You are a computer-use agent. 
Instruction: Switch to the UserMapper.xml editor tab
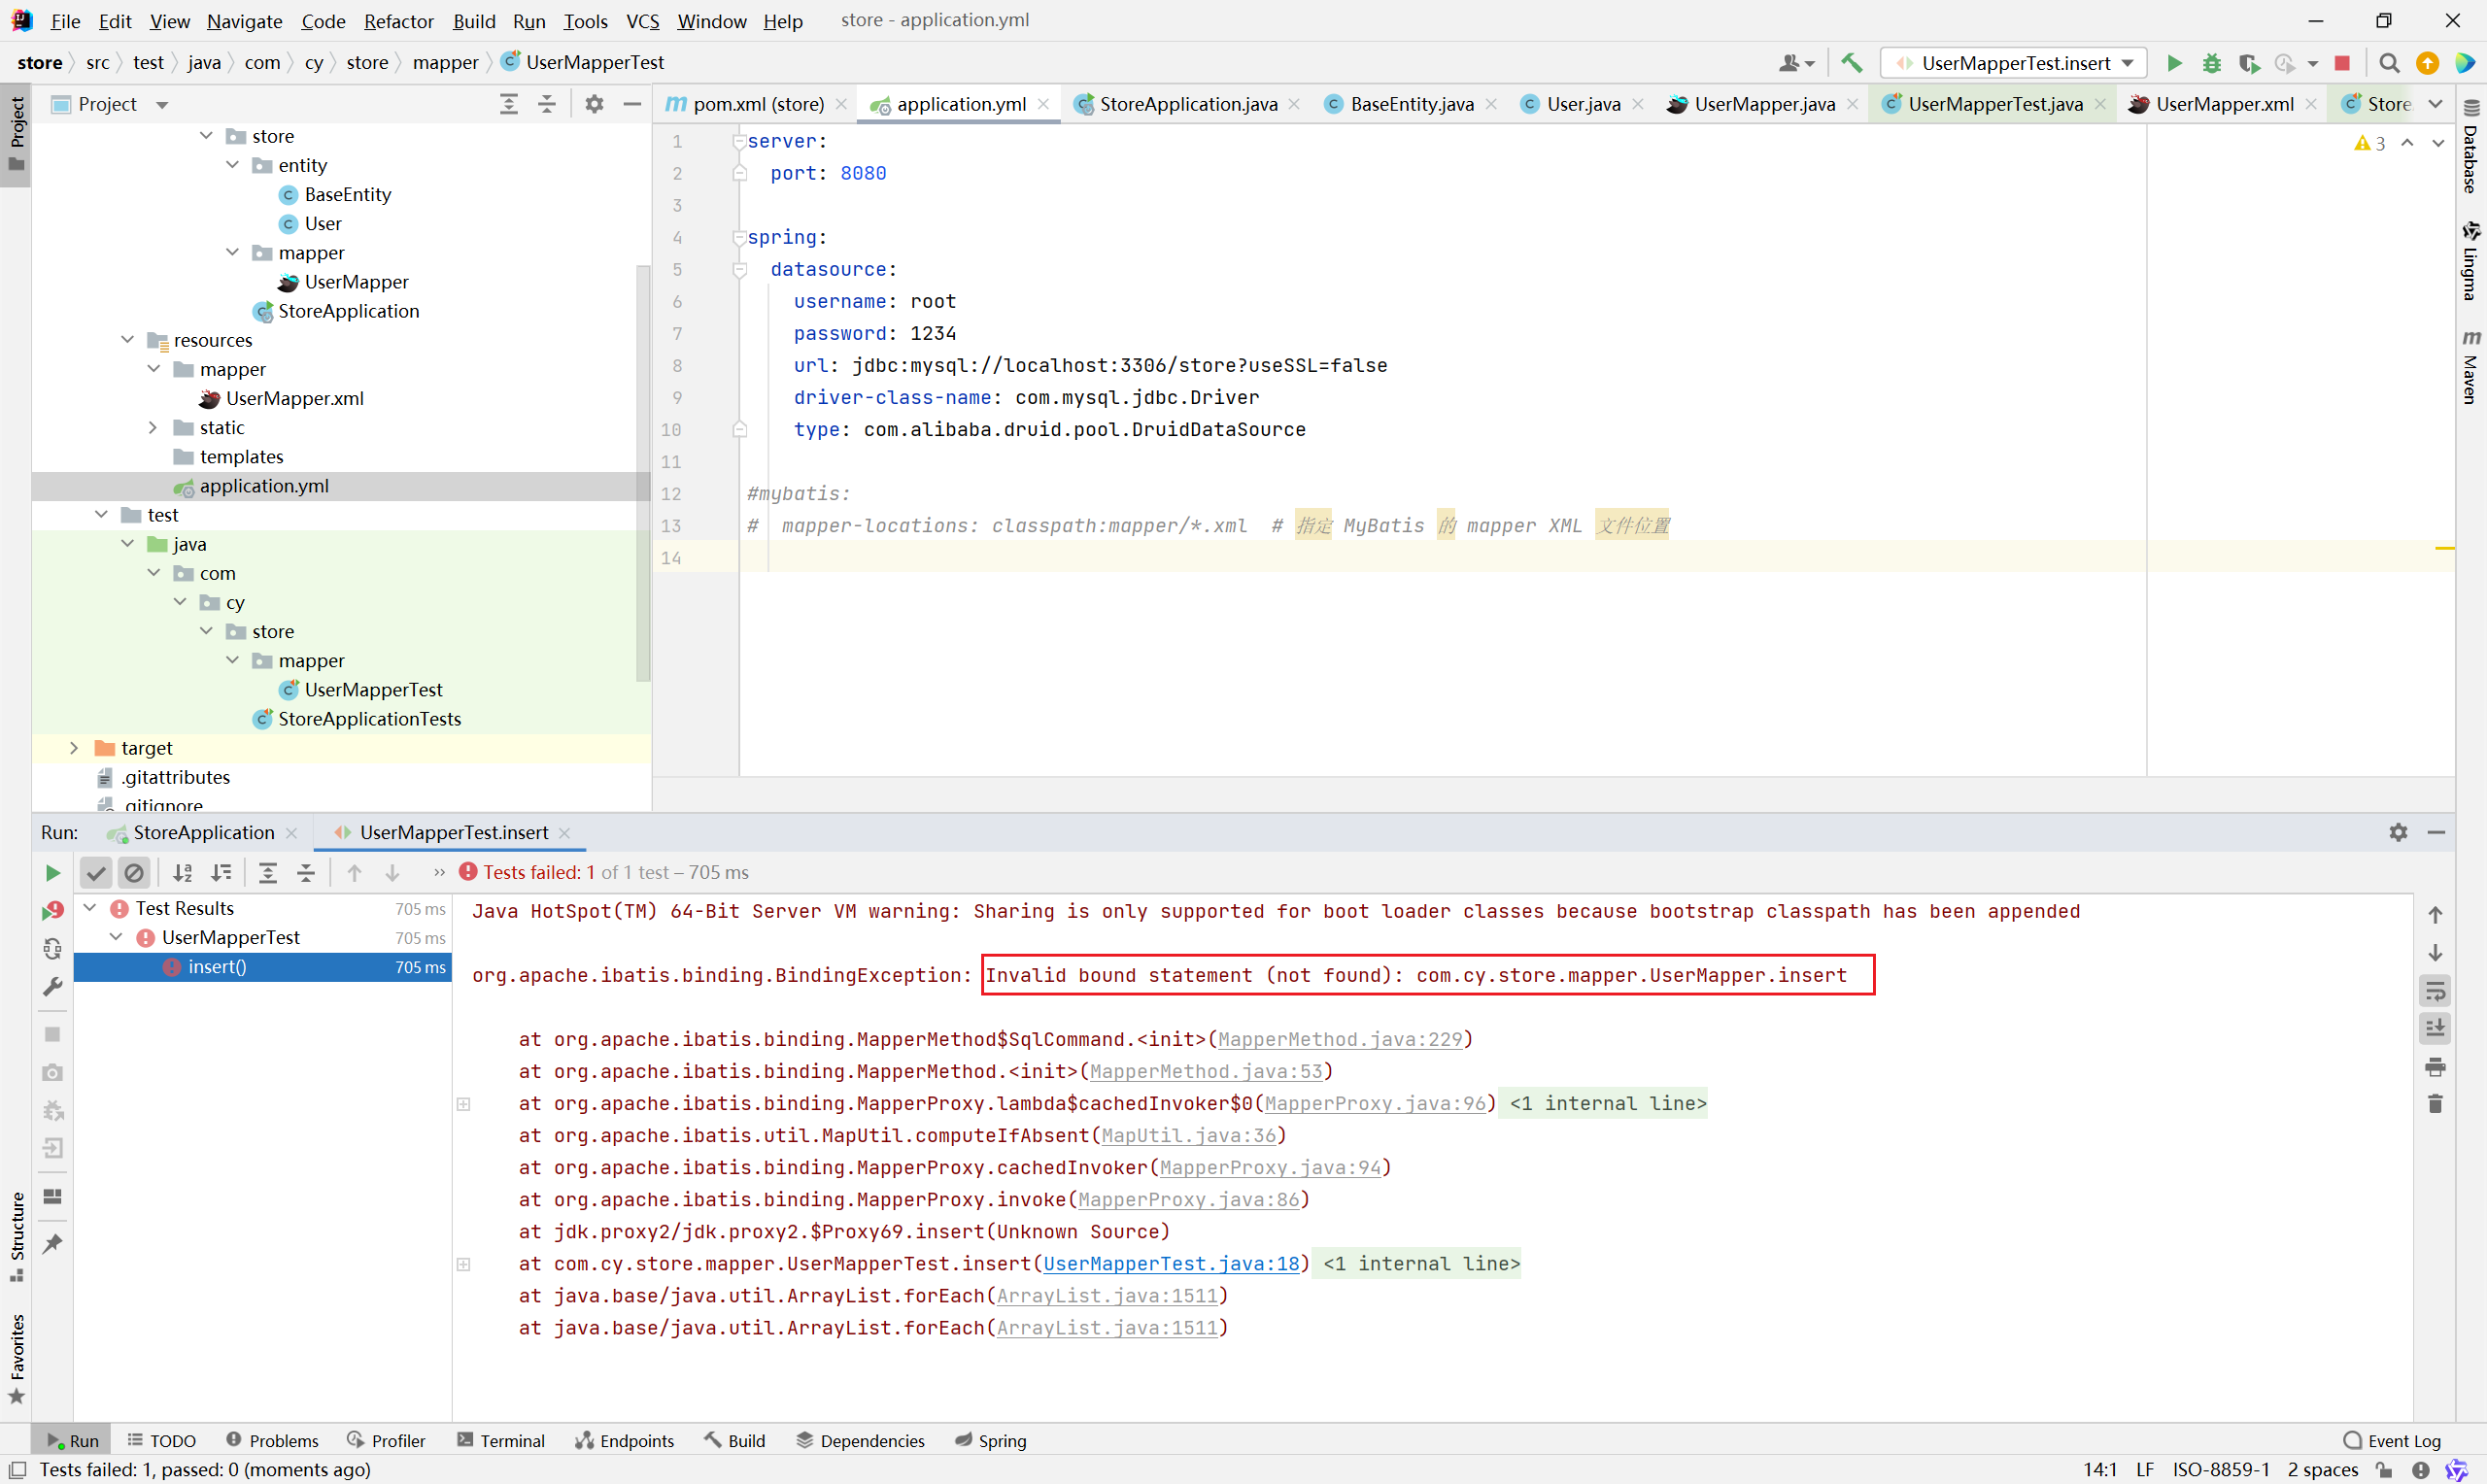2223,104
